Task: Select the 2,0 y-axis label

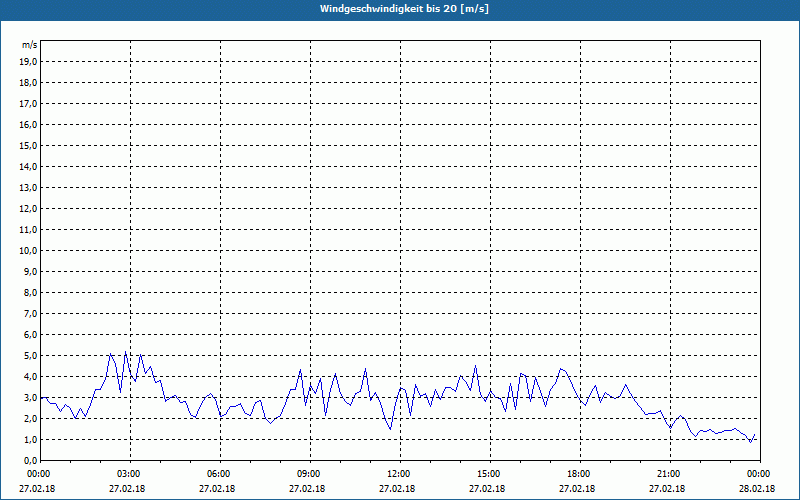Action: click(x=30, y=418)
